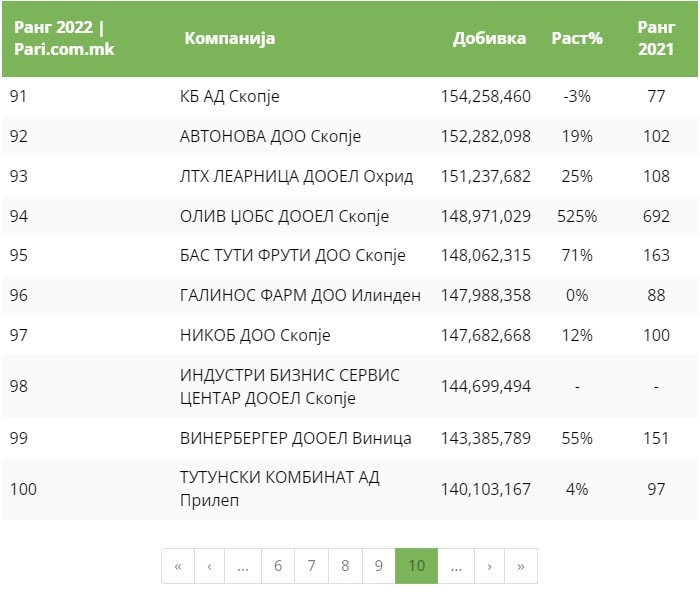Click the left ellipsis in pagination

[243, 566]
